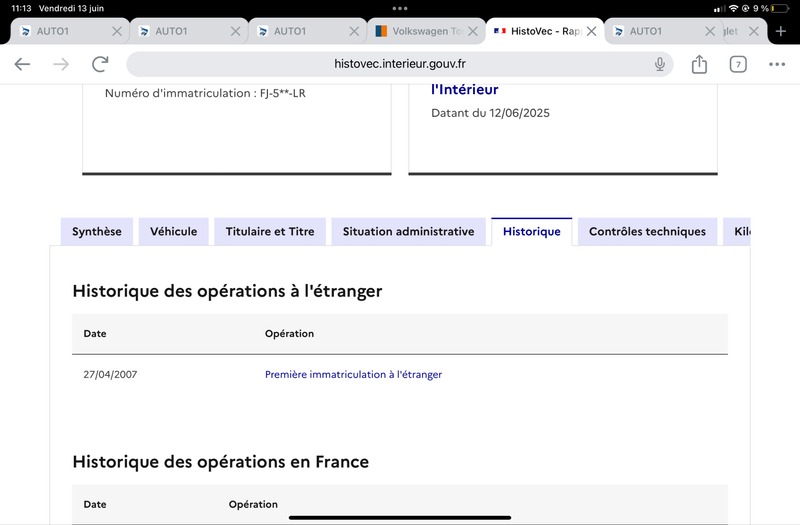
Task: Focus the histovec.interieur.gouv.fr address bar
Action: click(x=399, y=64)
